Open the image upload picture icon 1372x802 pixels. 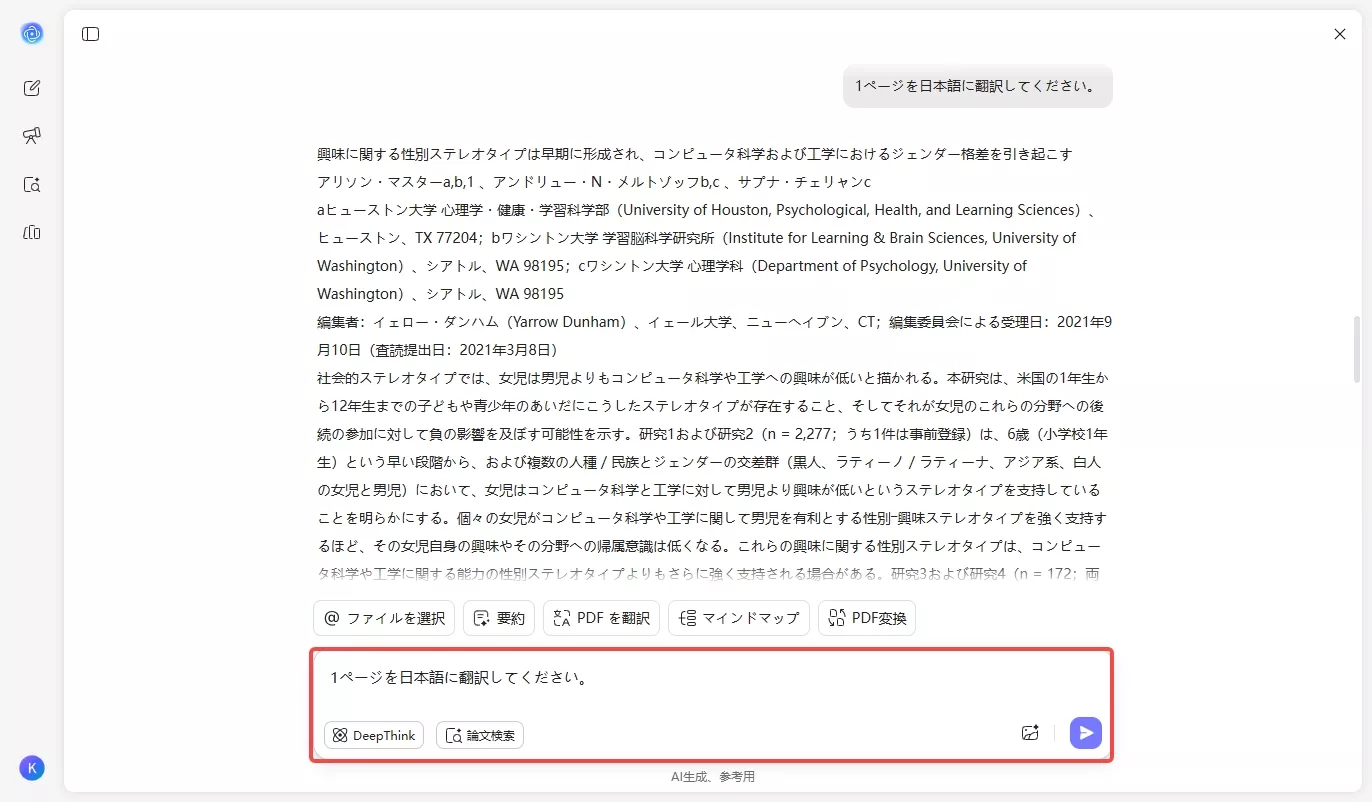coord(1031,733)
